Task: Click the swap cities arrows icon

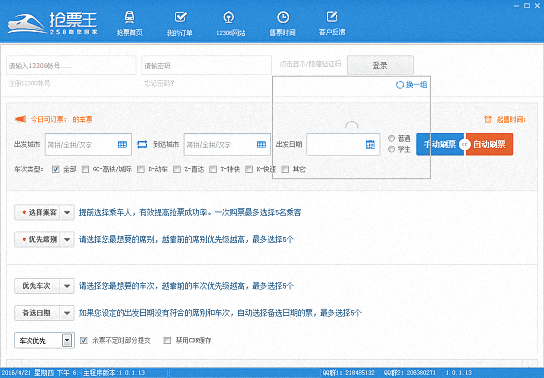Action: pyautogui.click(x=142, y=144)
